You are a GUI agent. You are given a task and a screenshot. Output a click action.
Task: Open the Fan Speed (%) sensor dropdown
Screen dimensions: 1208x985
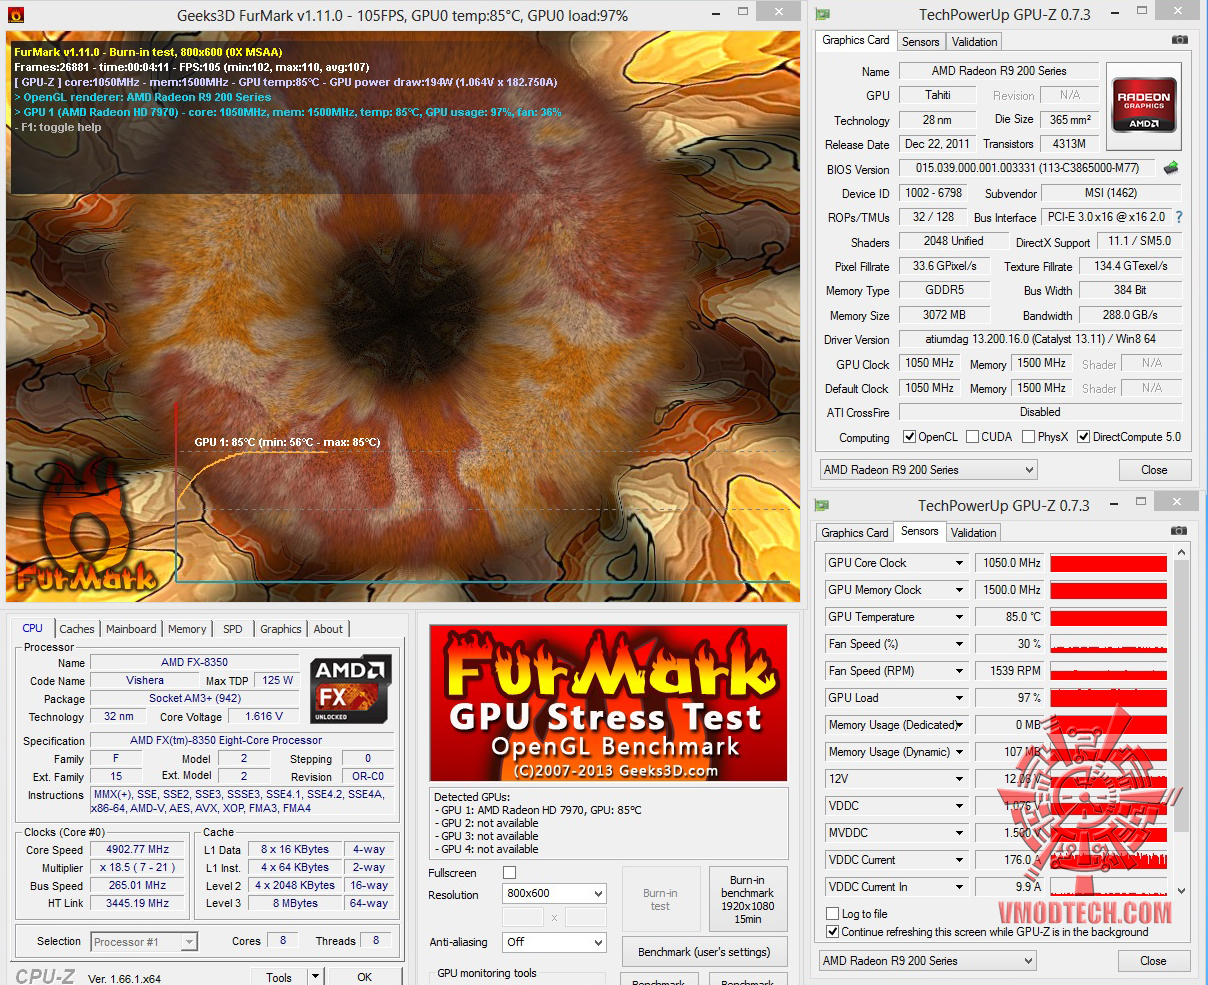959,644
